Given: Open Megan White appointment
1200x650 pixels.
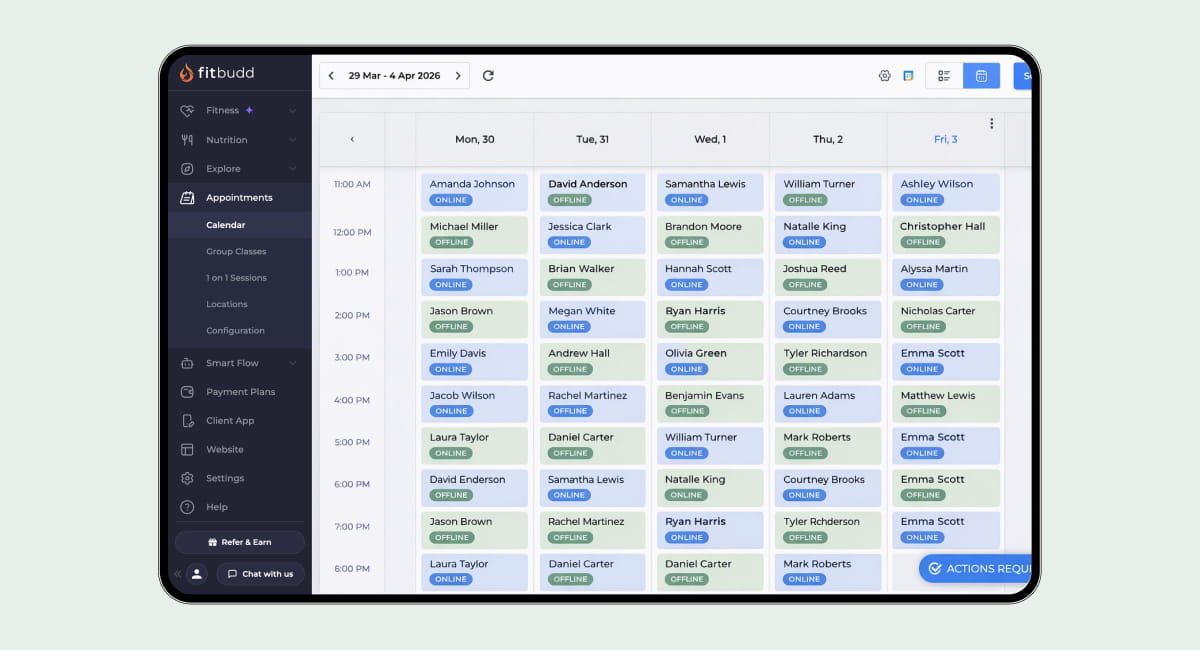Looking at the screenshot, I should click(x=592, y=319).
